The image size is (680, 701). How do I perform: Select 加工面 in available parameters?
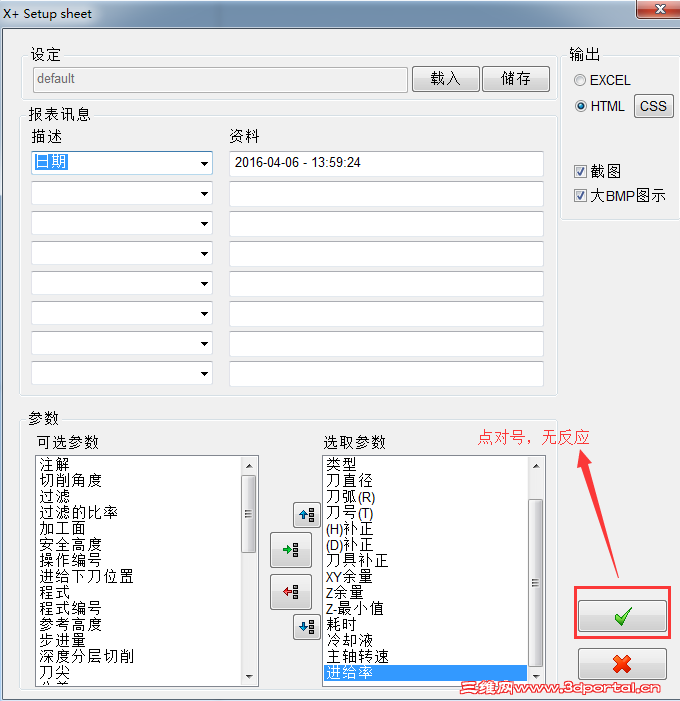(x=62, y=528)
